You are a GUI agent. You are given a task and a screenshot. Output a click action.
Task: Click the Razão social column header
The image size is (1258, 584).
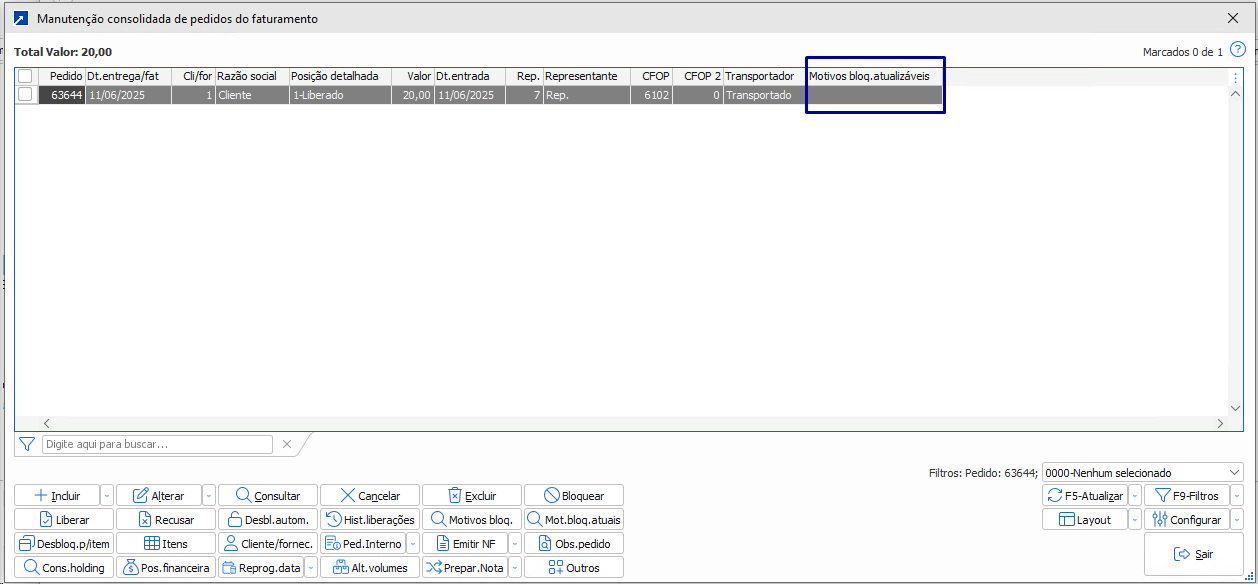tap(252, 76)
